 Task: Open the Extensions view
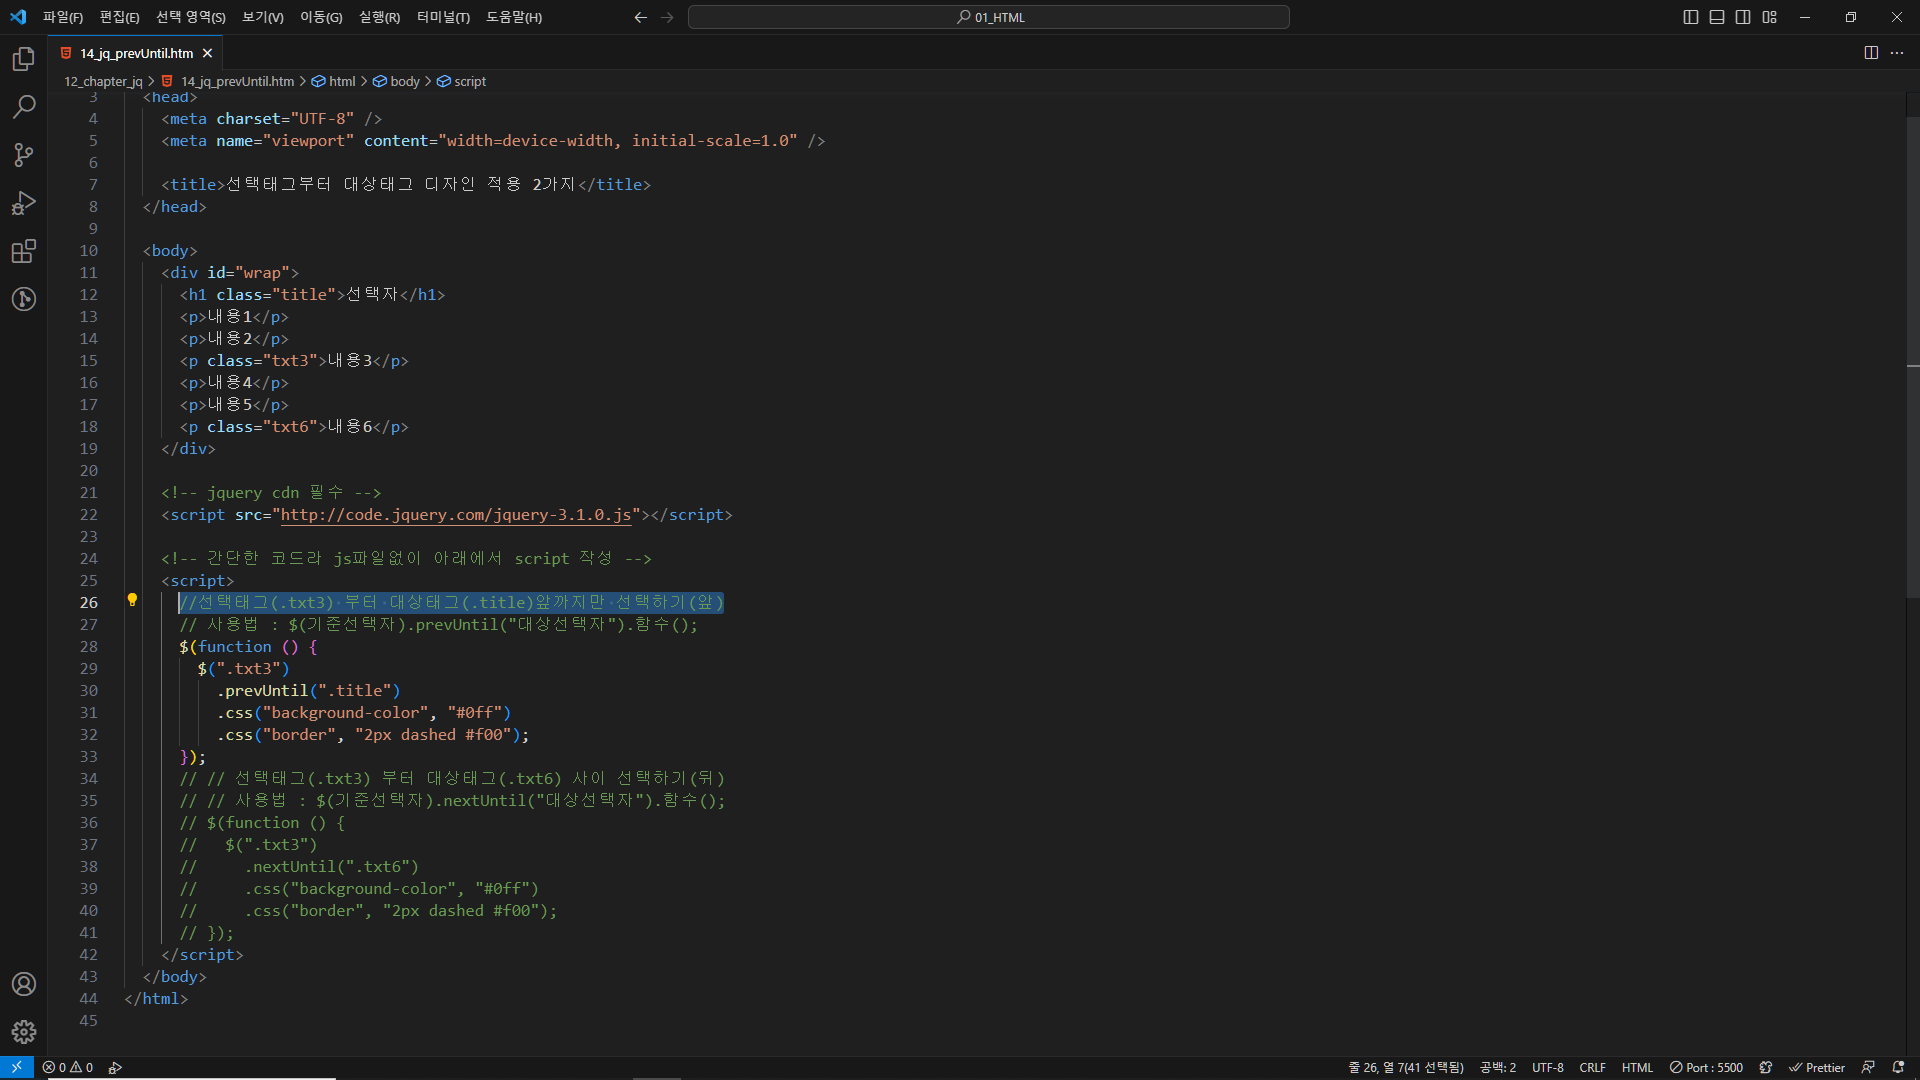coord(24,251)
